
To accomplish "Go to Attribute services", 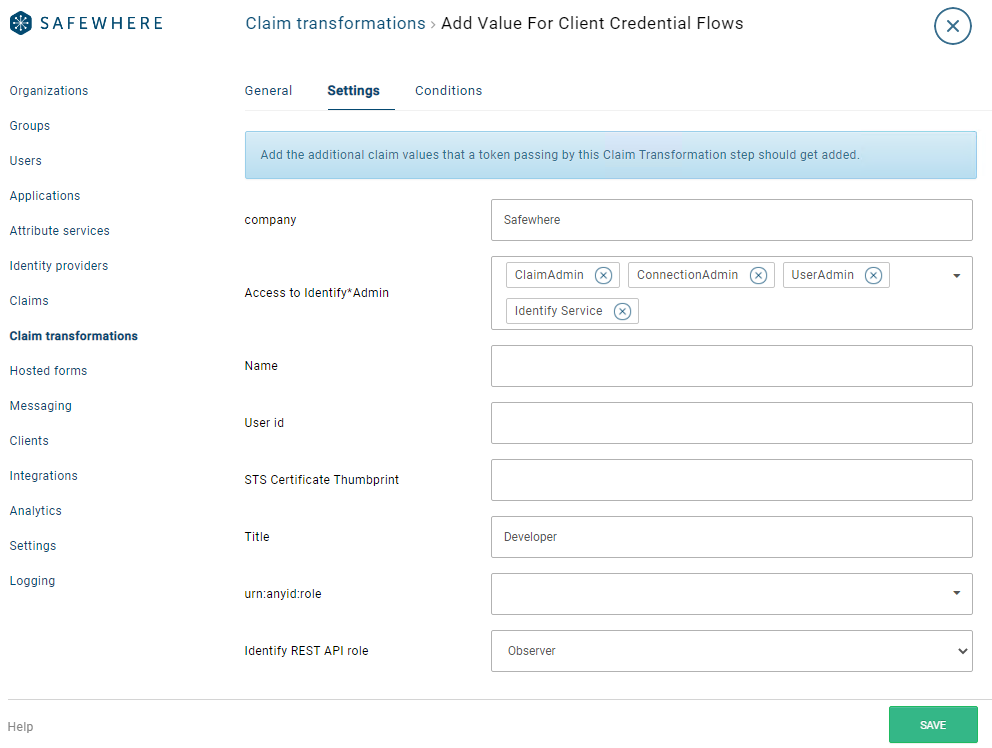I will tap(59, 230).
